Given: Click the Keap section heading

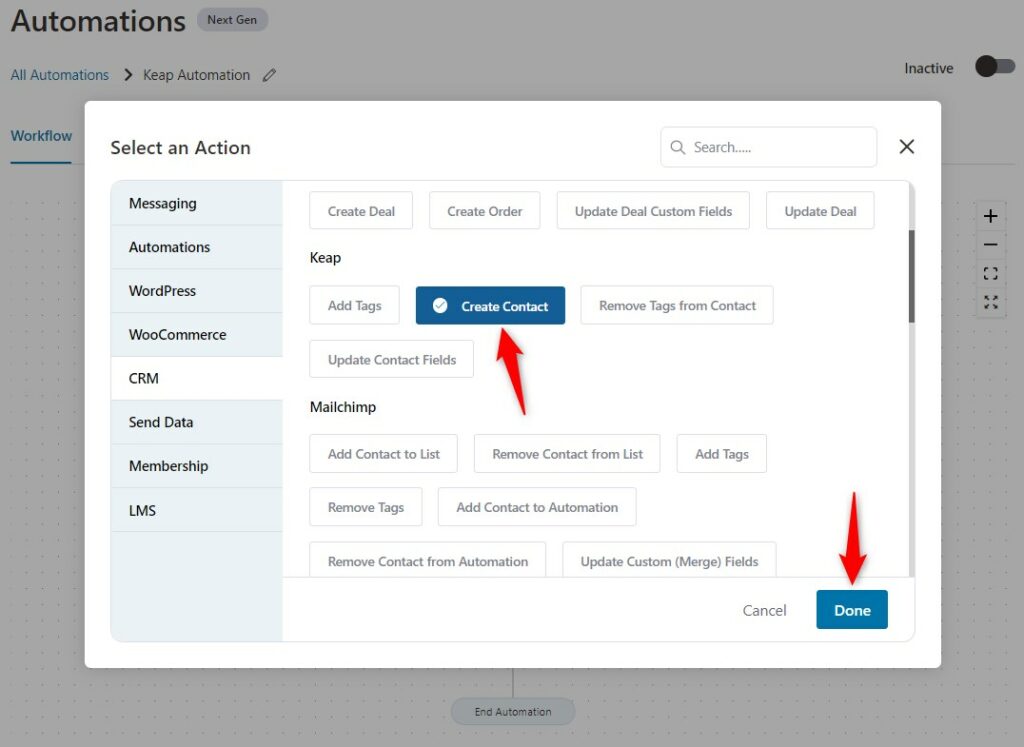Looking at the screenshot, I should coord(325,258).
